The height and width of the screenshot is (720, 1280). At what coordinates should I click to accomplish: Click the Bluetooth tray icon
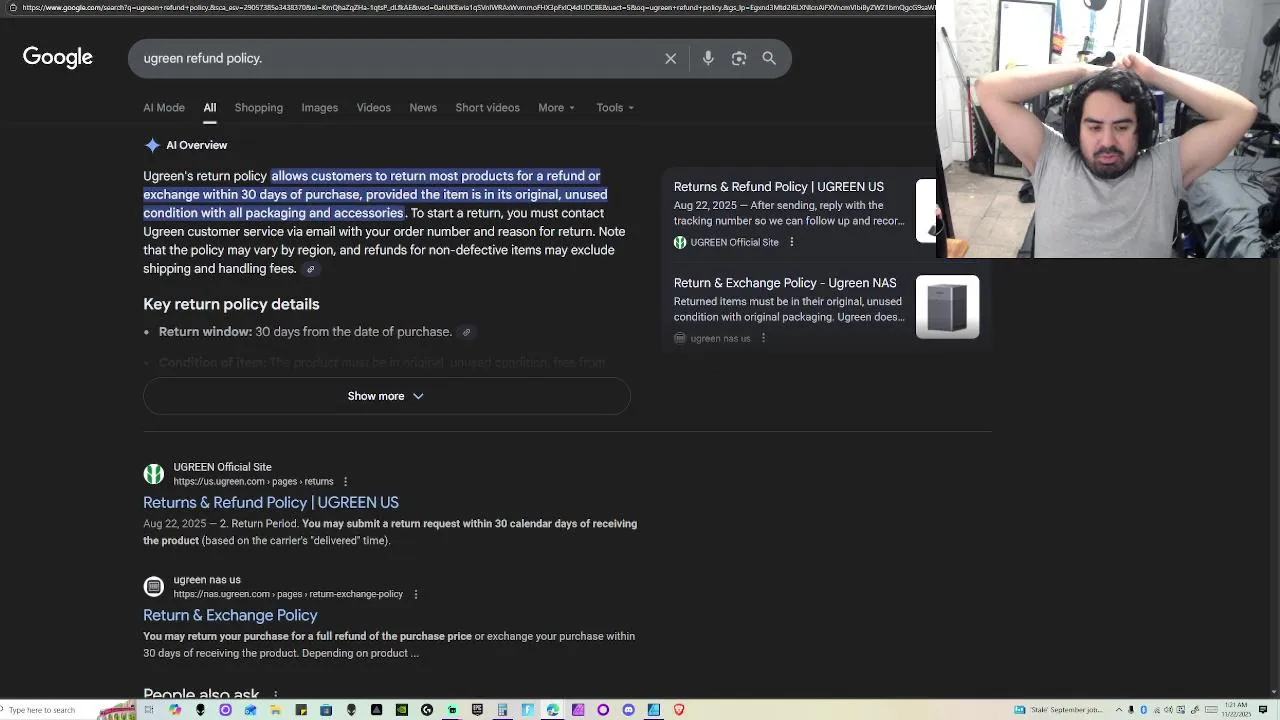tap(1143, 710)
